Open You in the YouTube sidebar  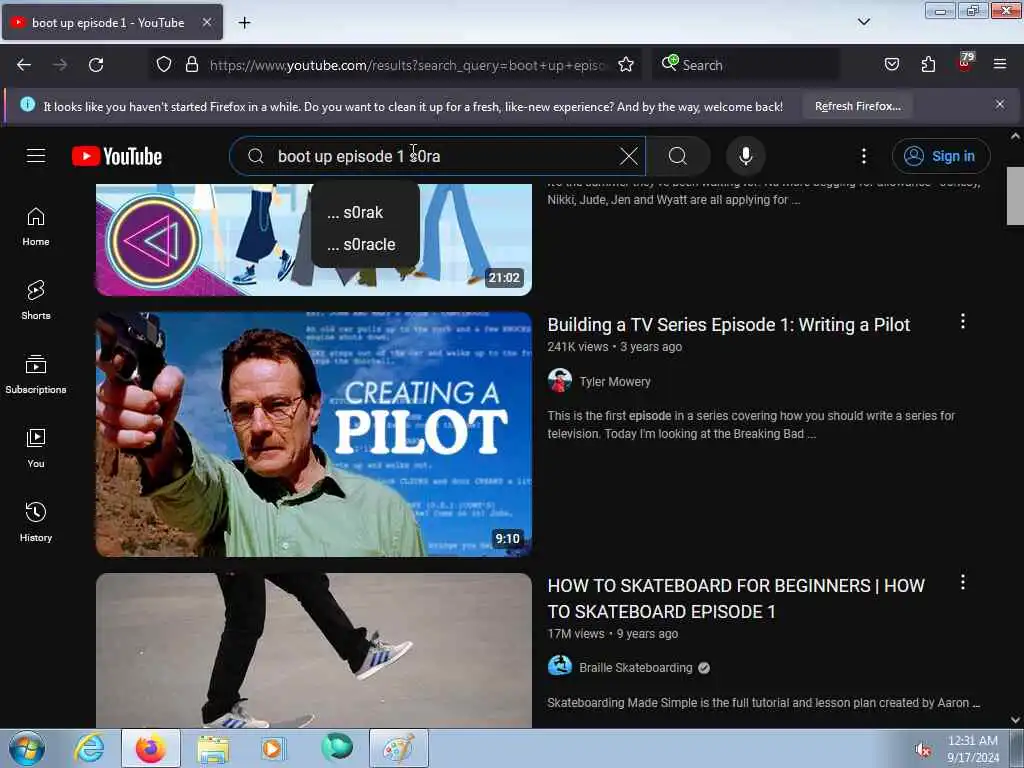[x=36, y=449]
